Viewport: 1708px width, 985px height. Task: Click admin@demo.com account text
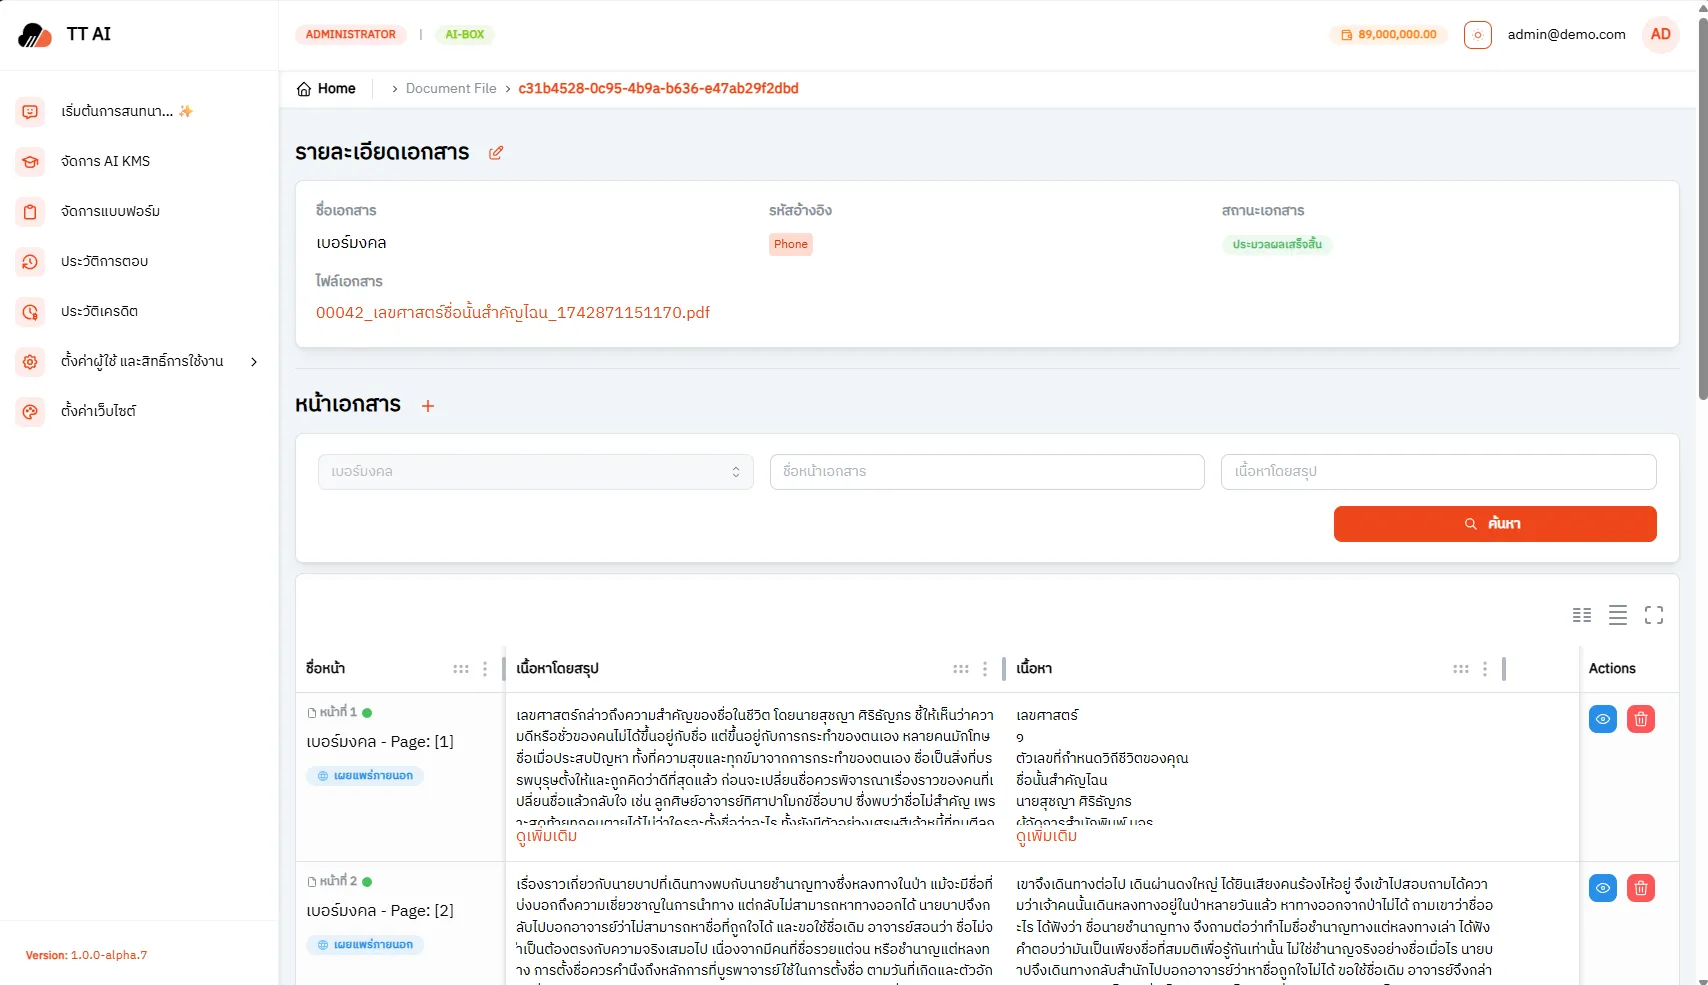(x=1567, y=34)
